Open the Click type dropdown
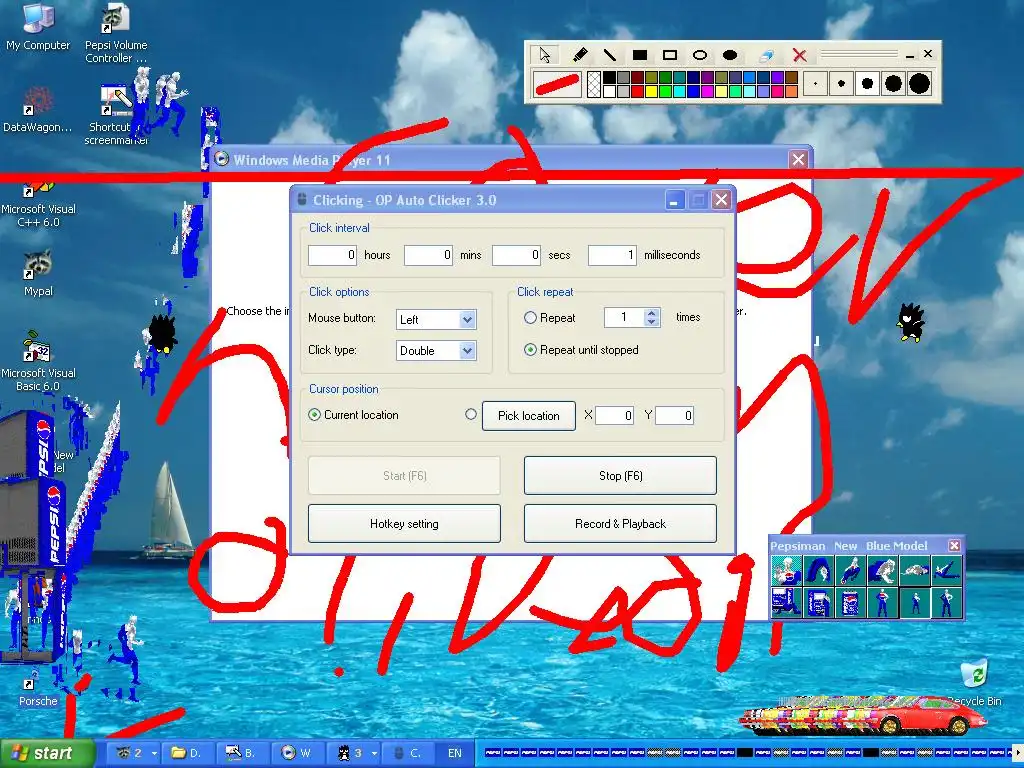This screenshot has width=1024, height=768. pyautogui.click(x=436, y=351)
